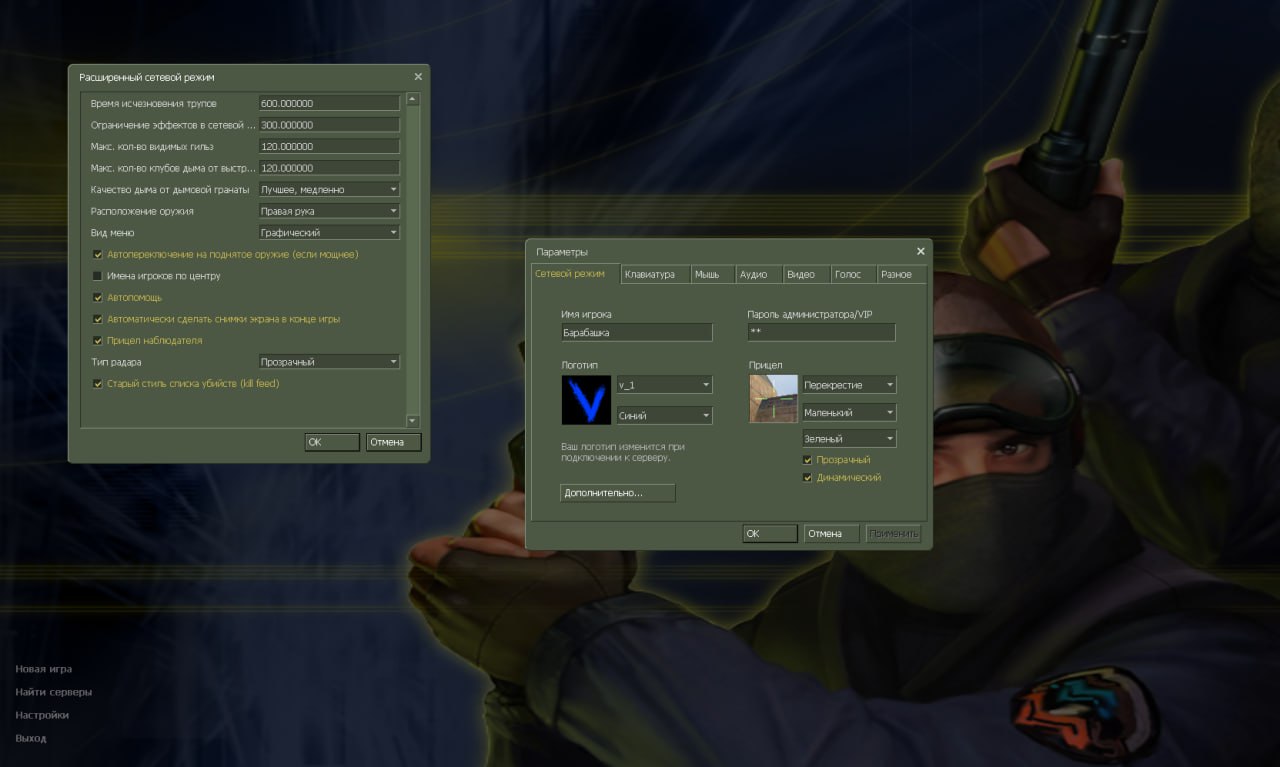
Task: Close the Расширенный сетевой режим dialog
Action: (x=418, y=77)
